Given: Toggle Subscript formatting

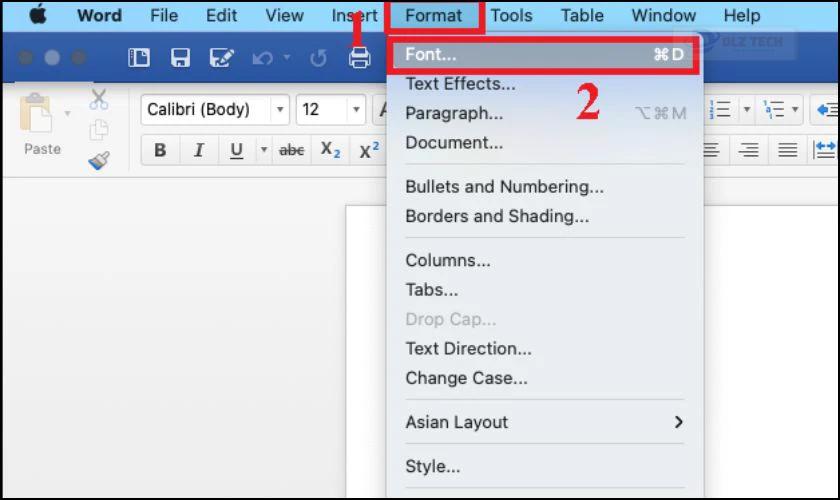Looking at the screenshot, I should (330, 150).
